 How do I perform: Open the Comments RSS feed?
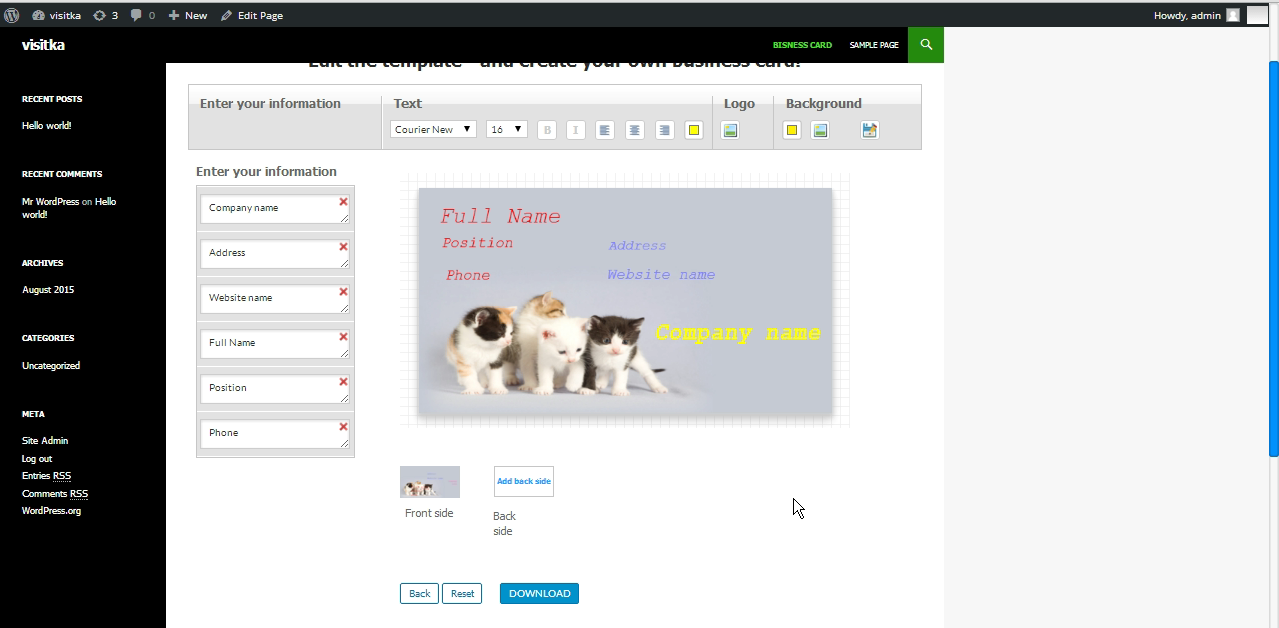tap(55, 494)
